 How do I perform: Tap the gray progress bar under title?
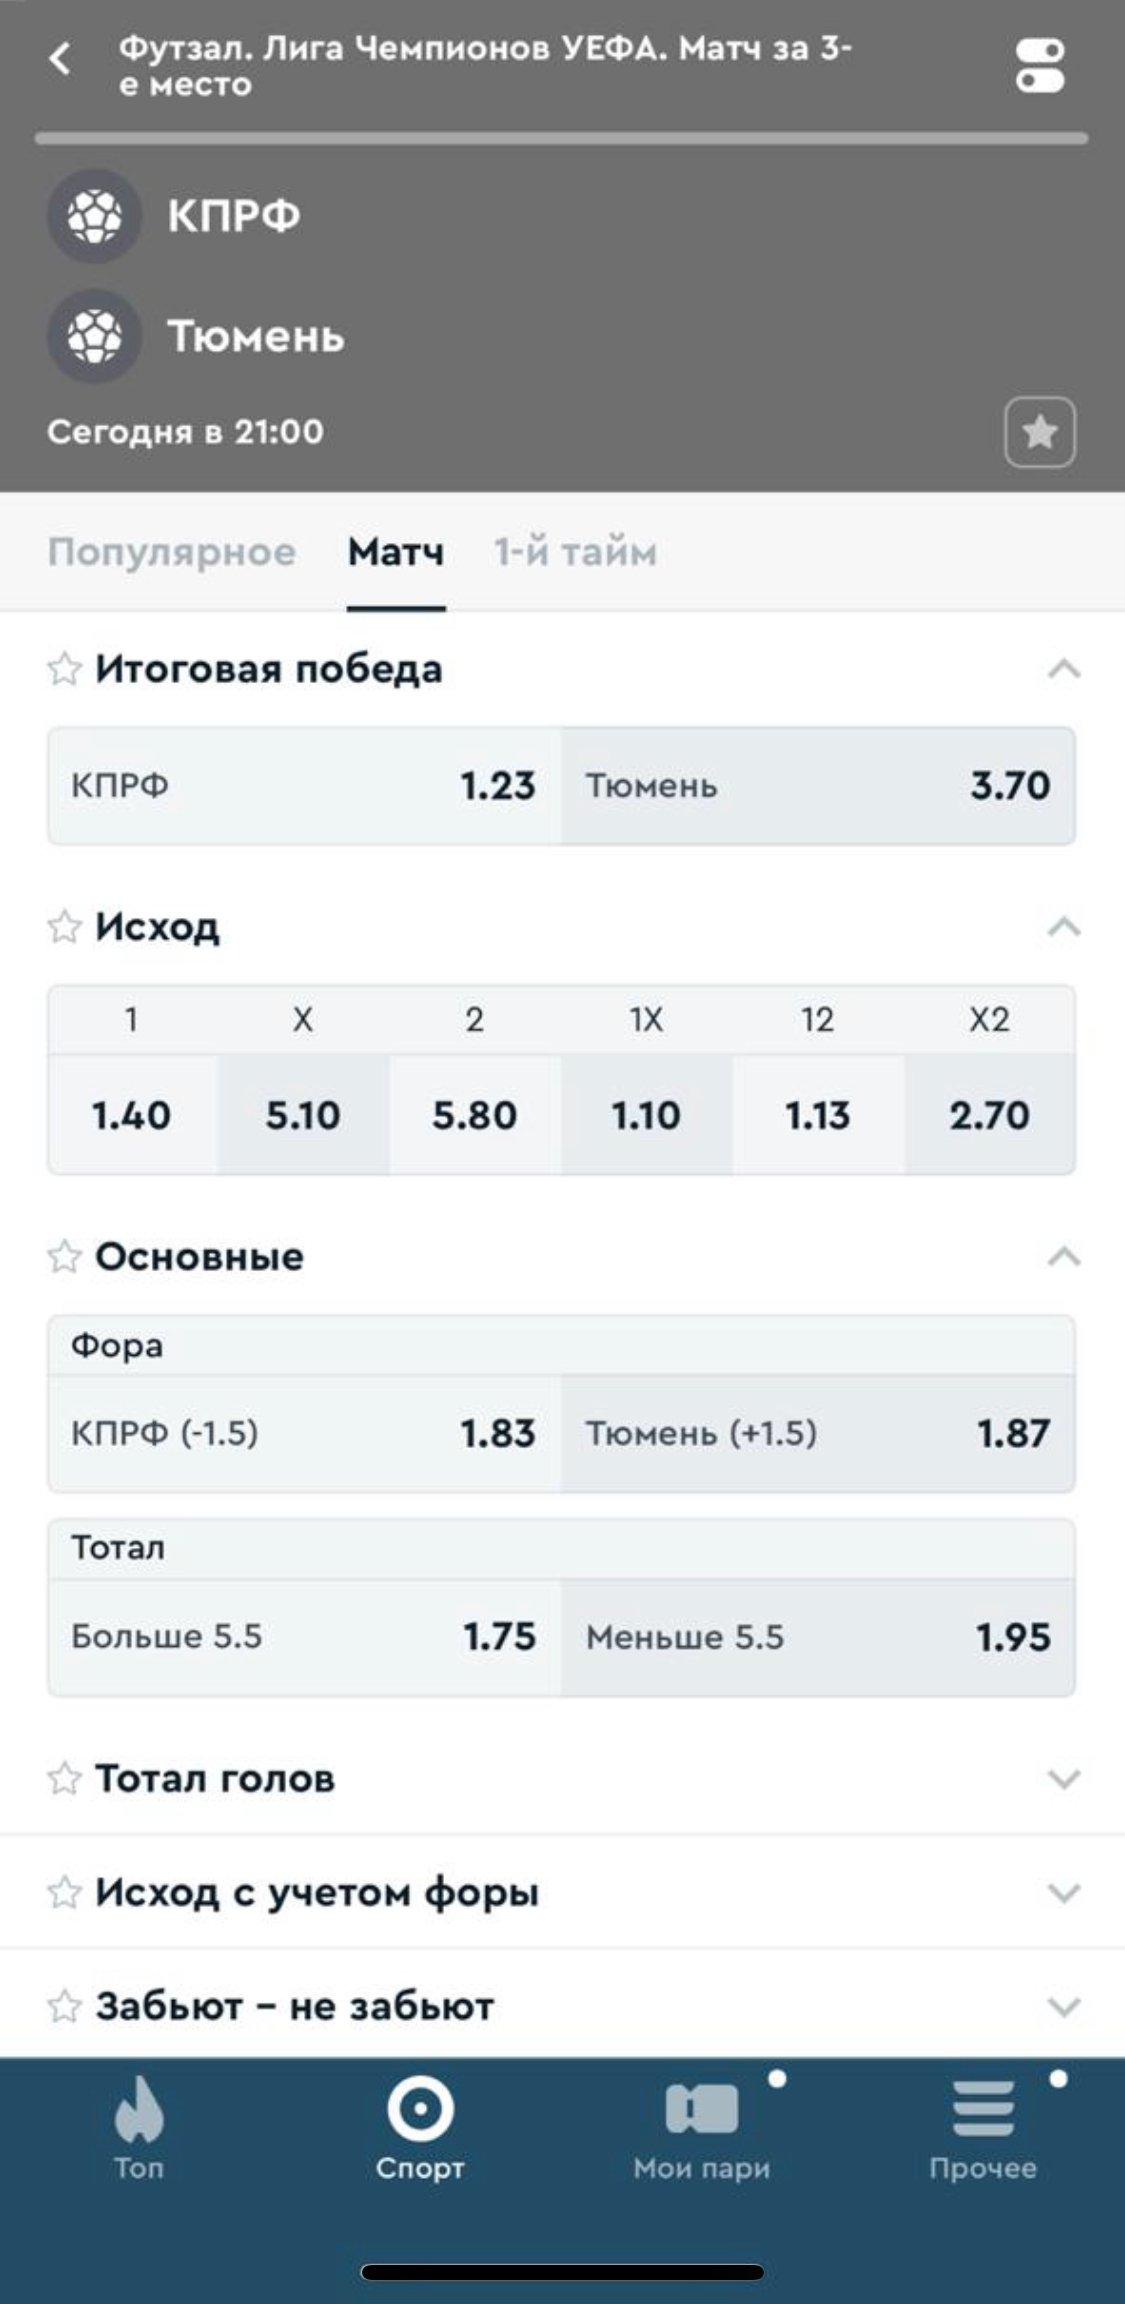561,139
